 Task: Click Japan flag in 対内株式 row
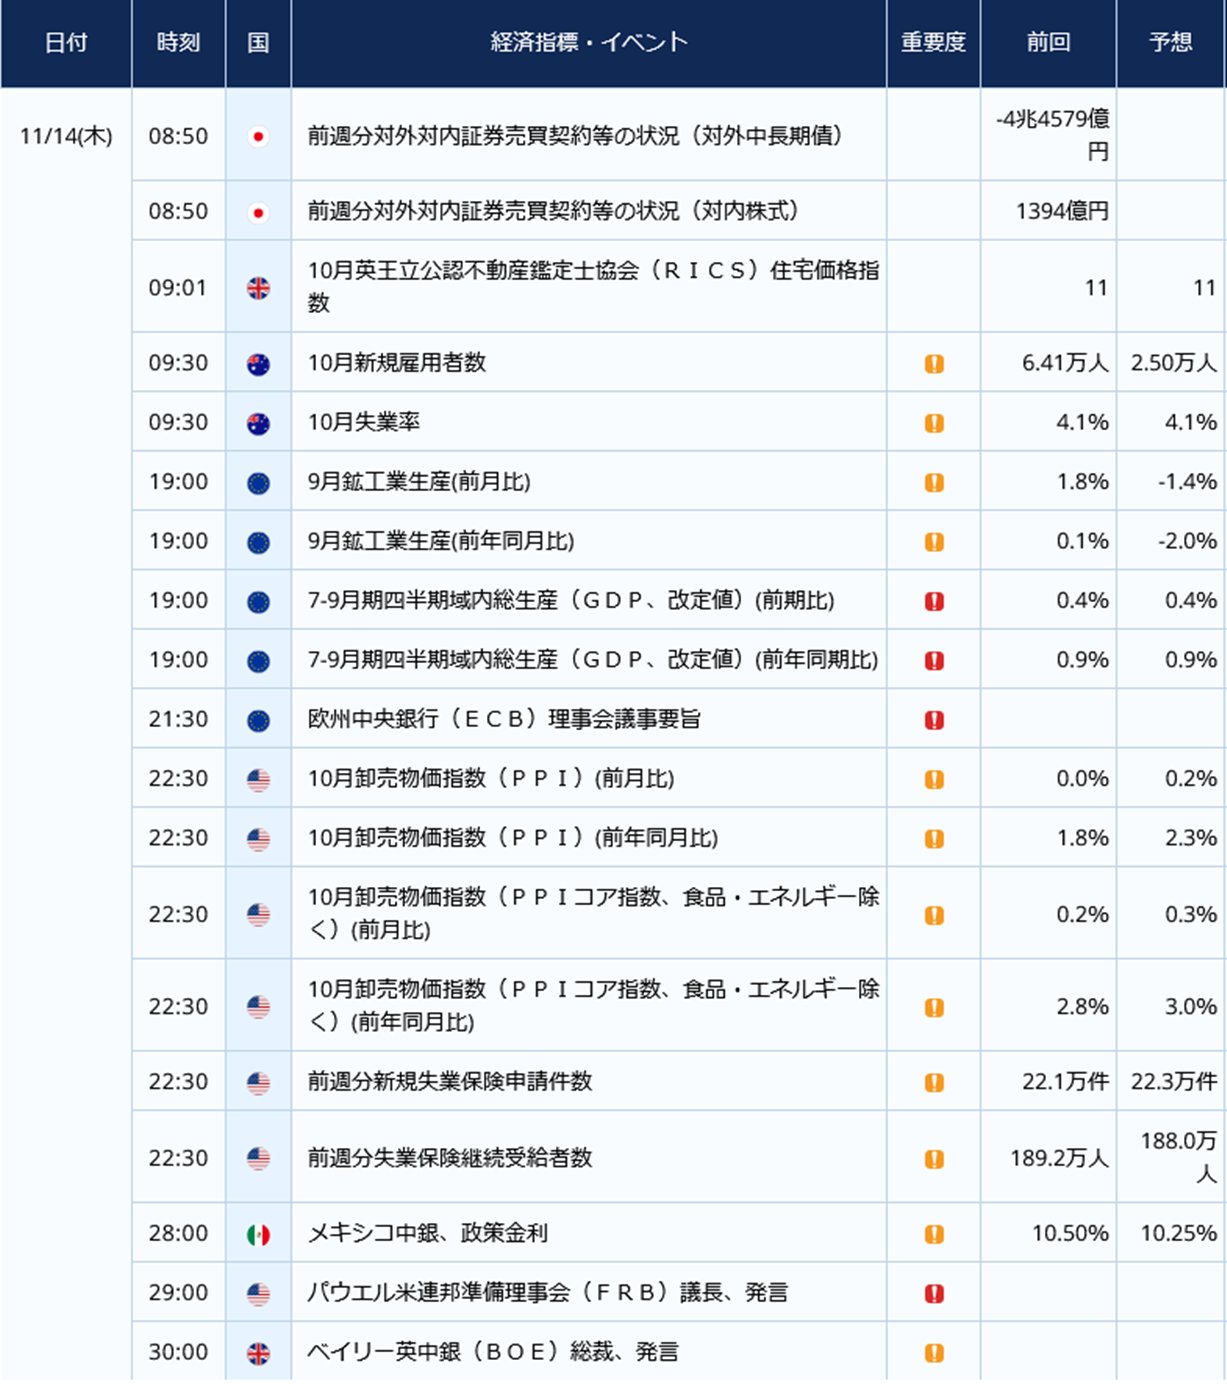point(258,212)
